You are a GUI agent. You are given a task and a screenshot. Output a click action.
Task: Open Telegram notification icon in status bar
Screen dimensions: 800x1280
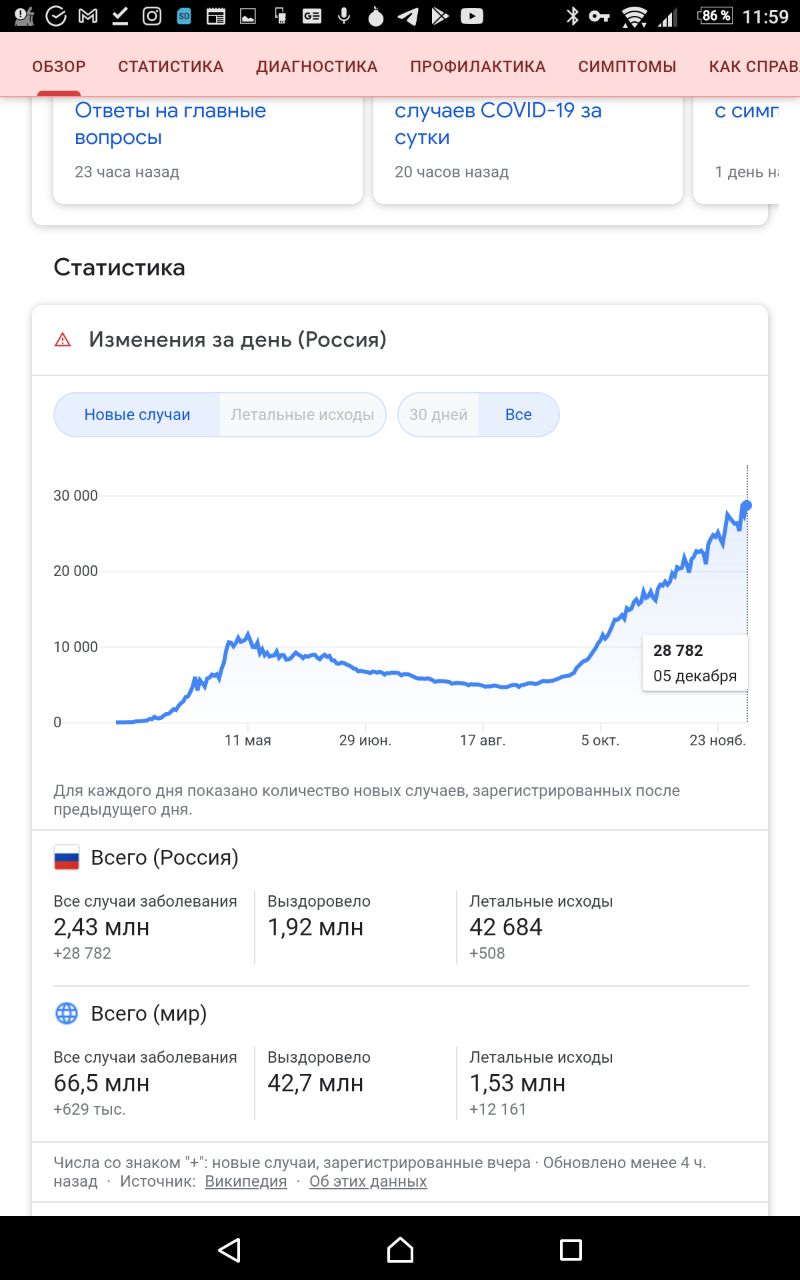[407, 16]
